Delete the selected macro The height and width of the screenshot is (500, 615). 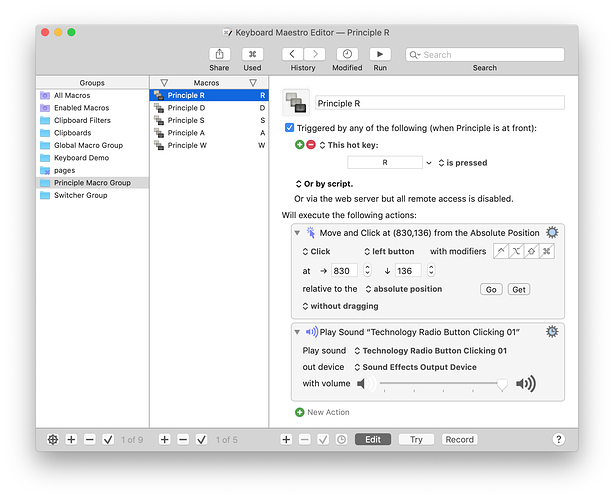click(183, 440)
